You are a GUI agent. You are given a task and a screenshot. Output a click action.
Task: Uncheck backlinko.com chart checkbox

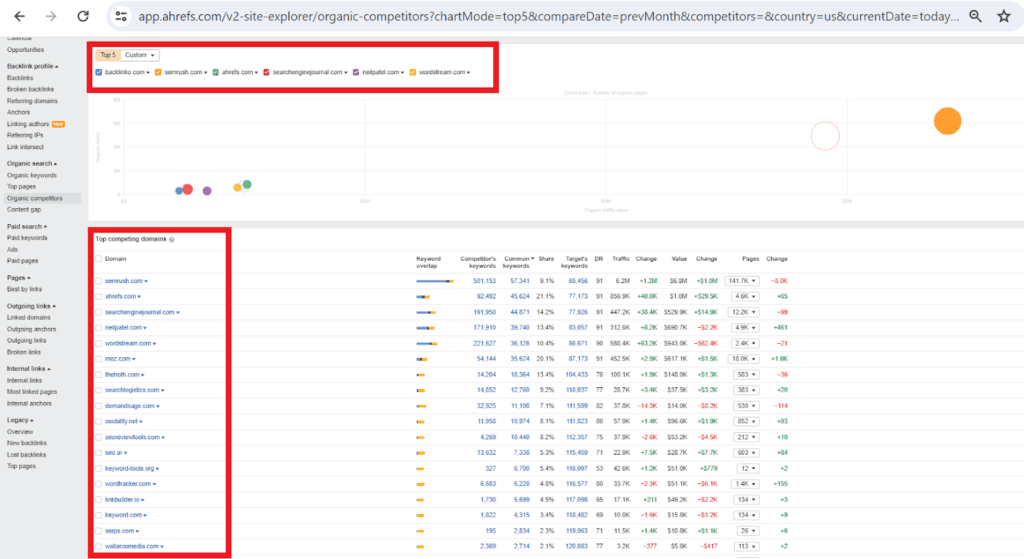pos(99,72)
